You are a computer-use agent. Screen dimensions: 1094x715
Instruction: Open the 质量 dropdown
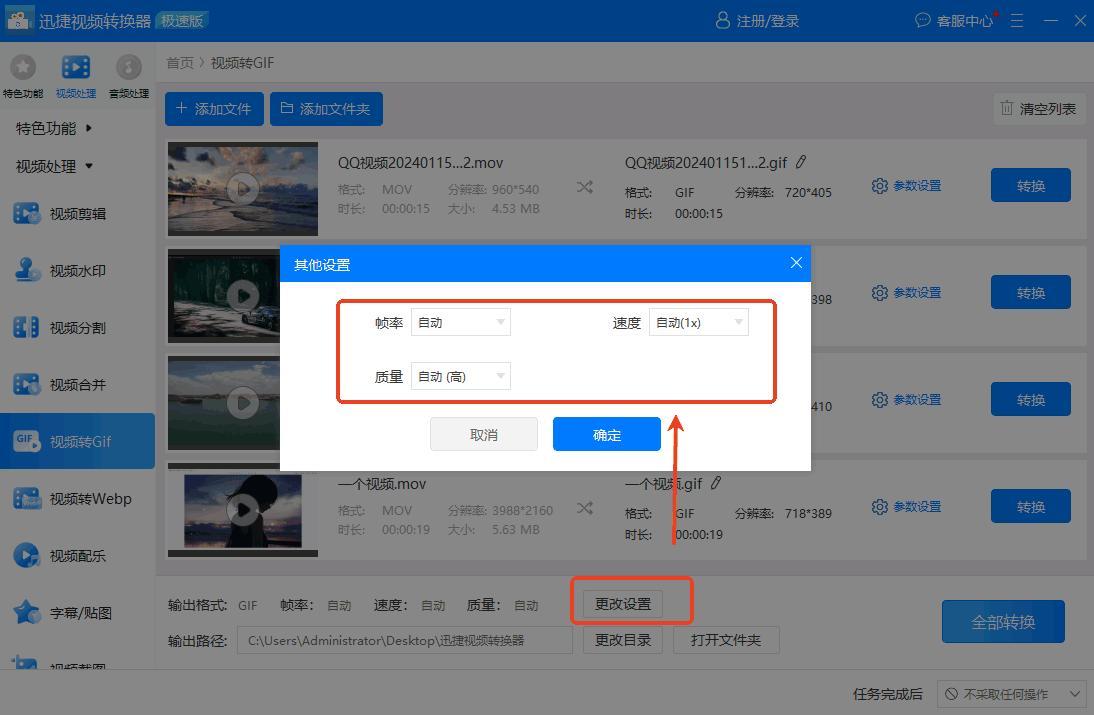click(461, 376)
